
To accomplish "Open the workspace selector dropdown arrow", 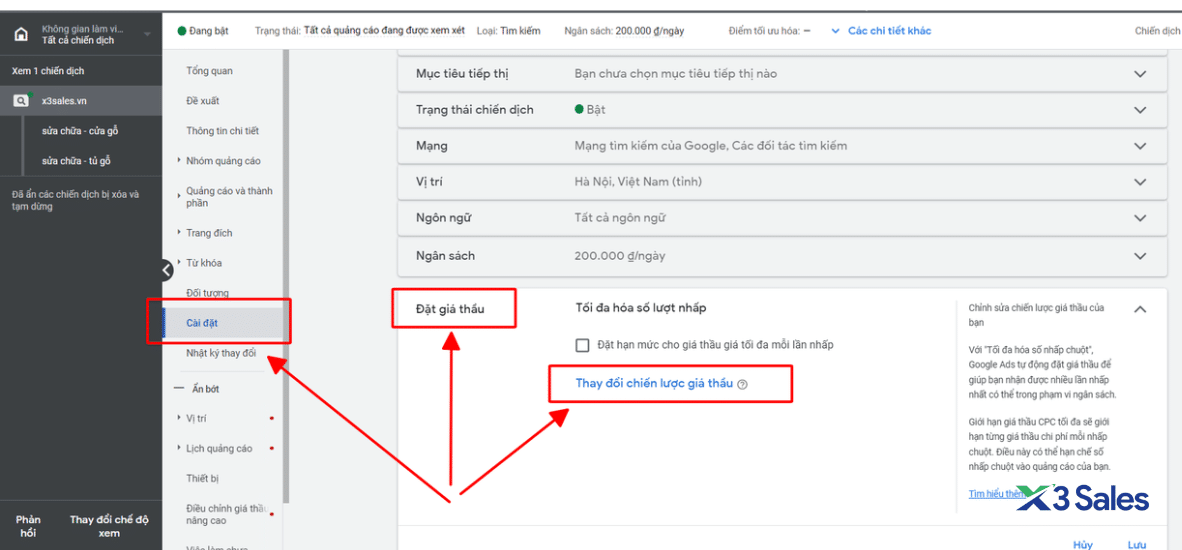I will [x=147, y=34].
